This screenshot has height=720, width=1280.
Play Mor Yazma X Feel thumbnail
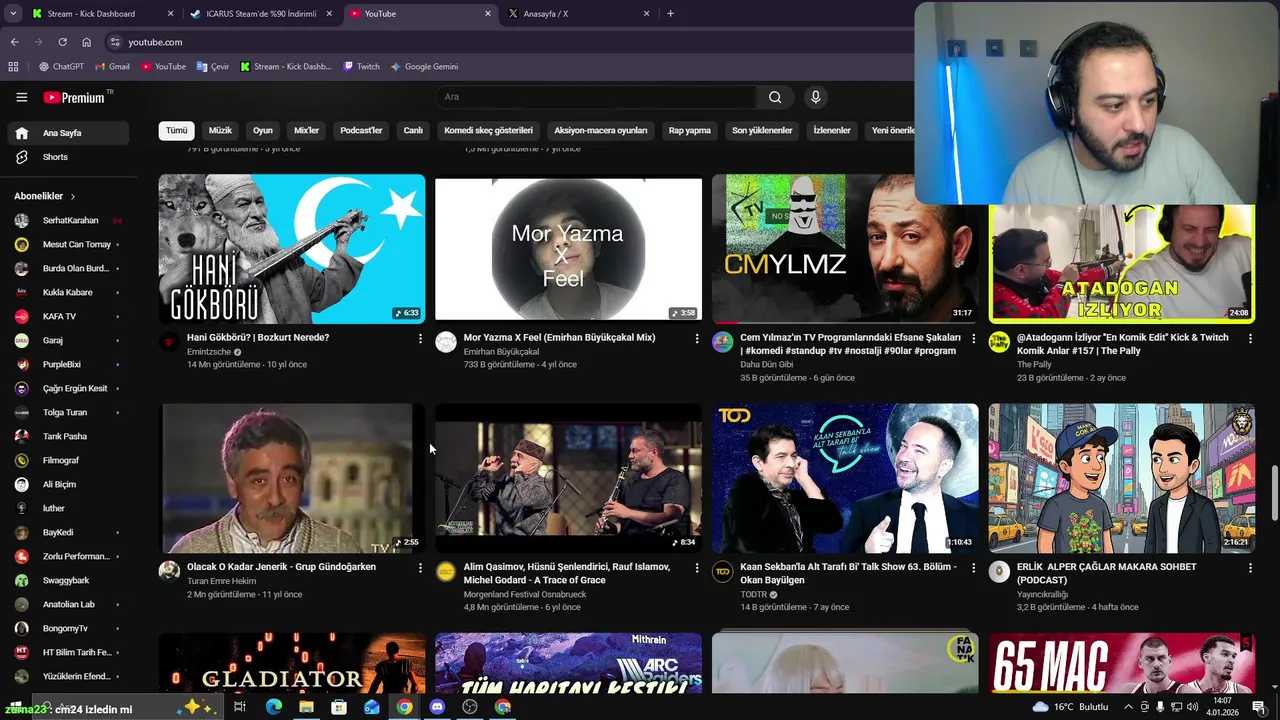(568, 248)
